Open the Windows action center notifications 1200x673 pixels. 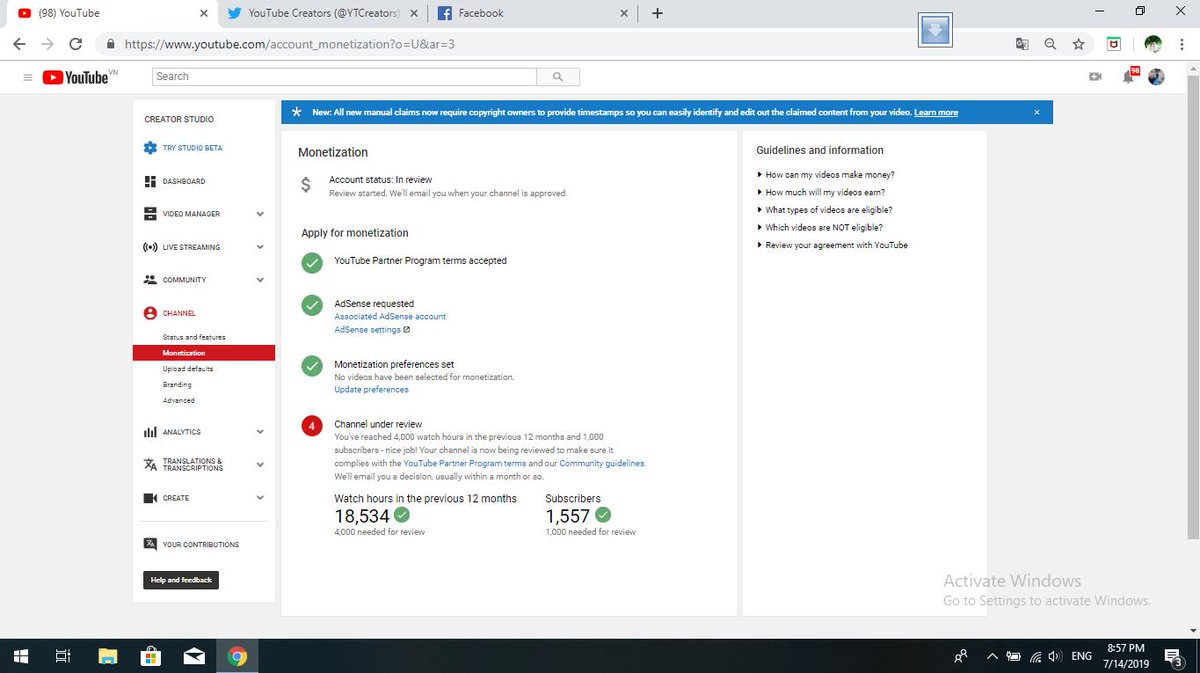[1175, 657]
